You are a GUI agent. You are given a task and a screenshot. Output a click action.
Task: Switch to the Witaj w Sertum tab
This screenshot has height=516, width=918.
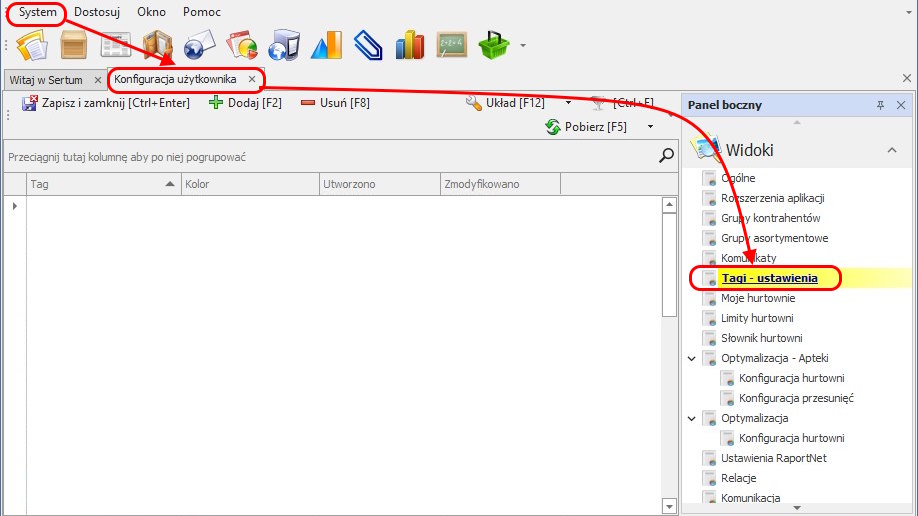tap(46, 79)
